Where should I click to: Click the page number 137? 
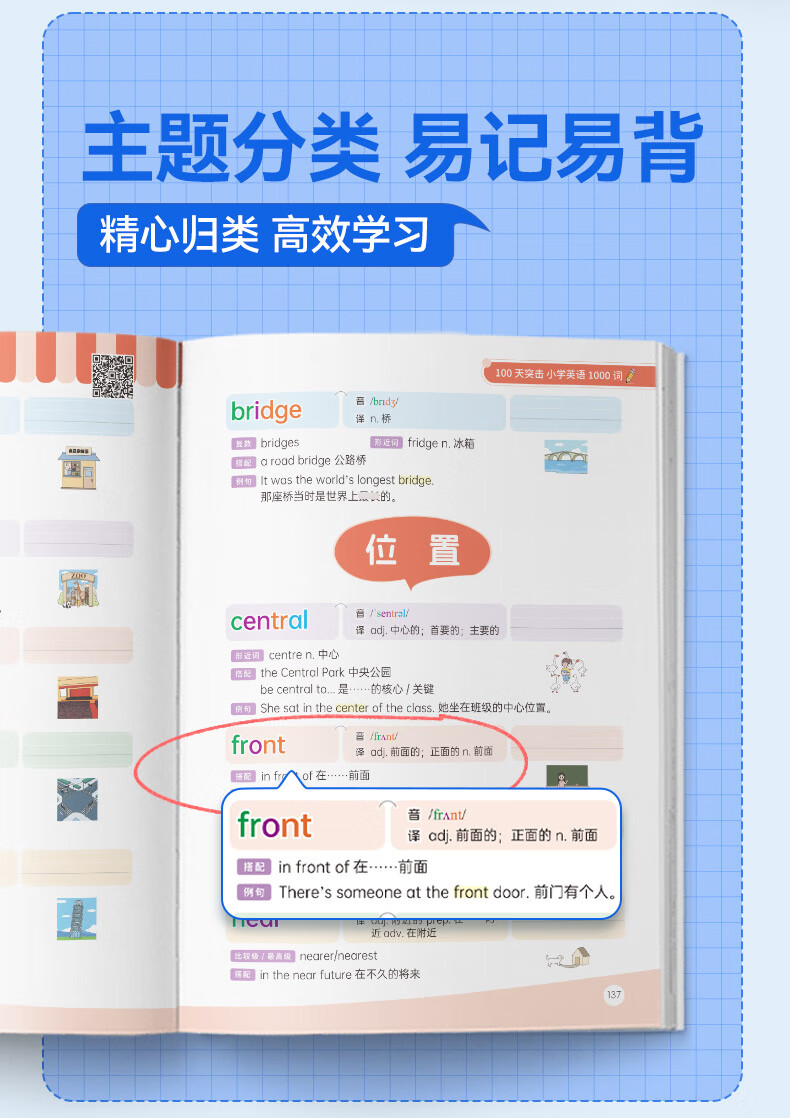[x=614, y=994]
